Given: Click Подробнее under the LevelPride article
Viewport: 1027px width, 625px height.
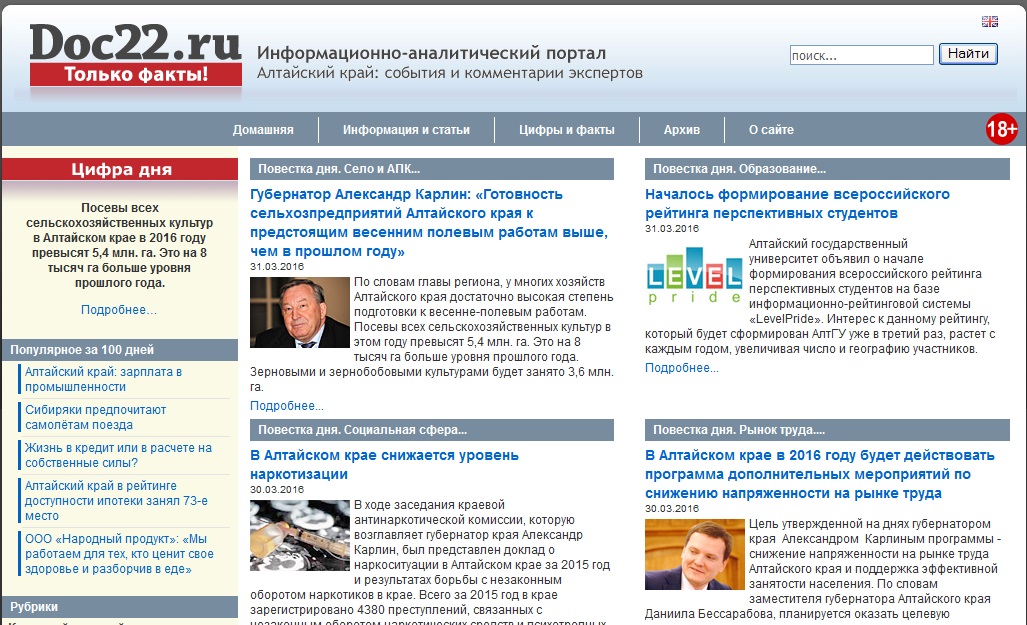Looking at the screenshot, I should point(681,368).
